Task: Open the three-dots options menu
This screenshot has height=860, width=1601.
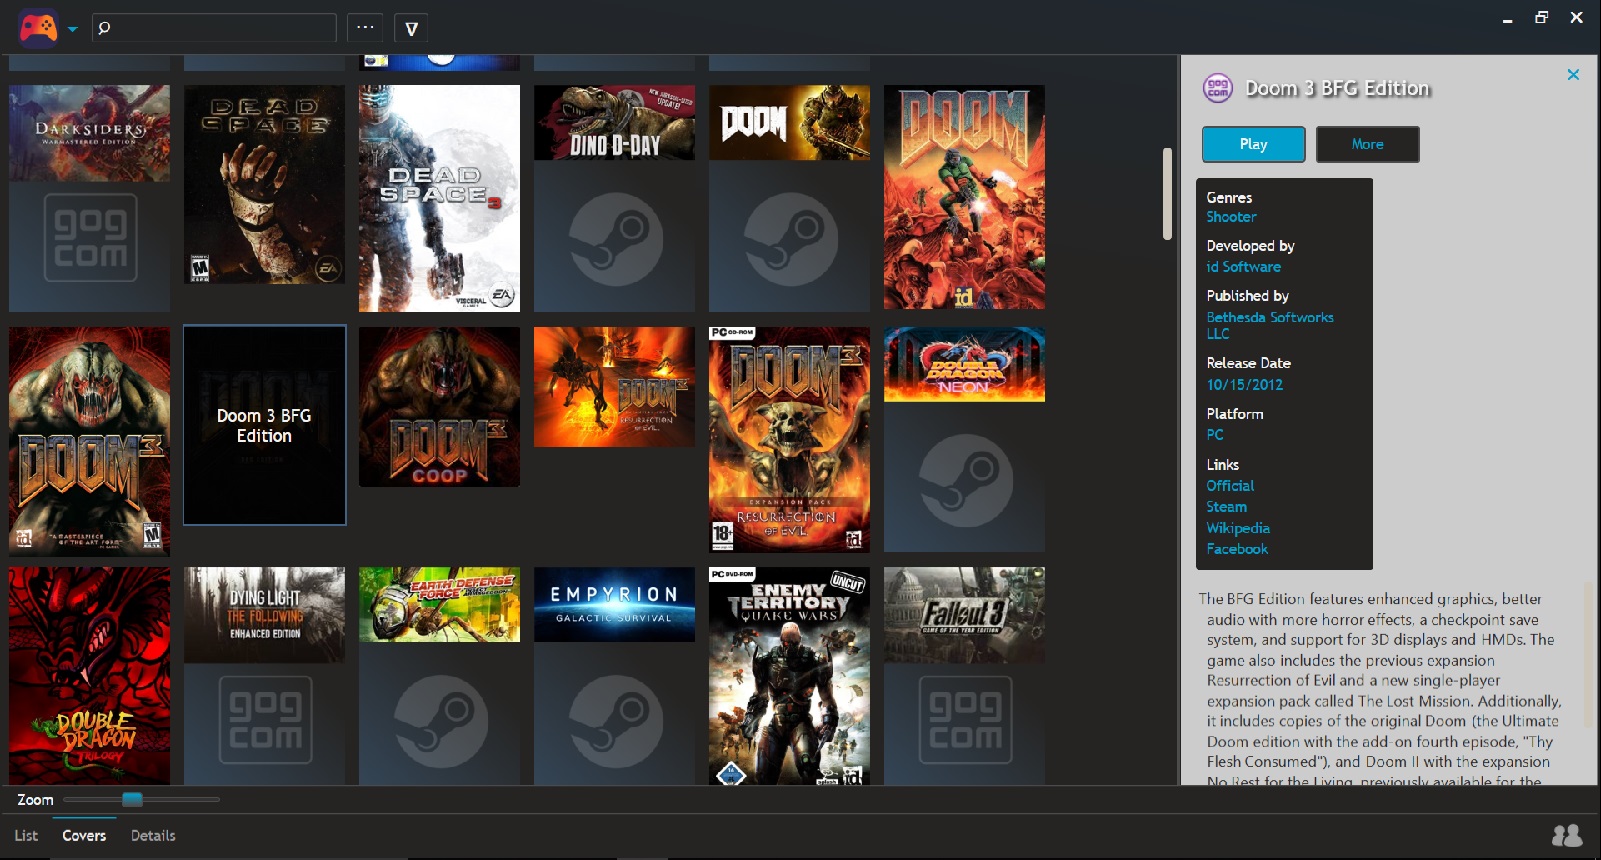Action: (x=365, y=28)
